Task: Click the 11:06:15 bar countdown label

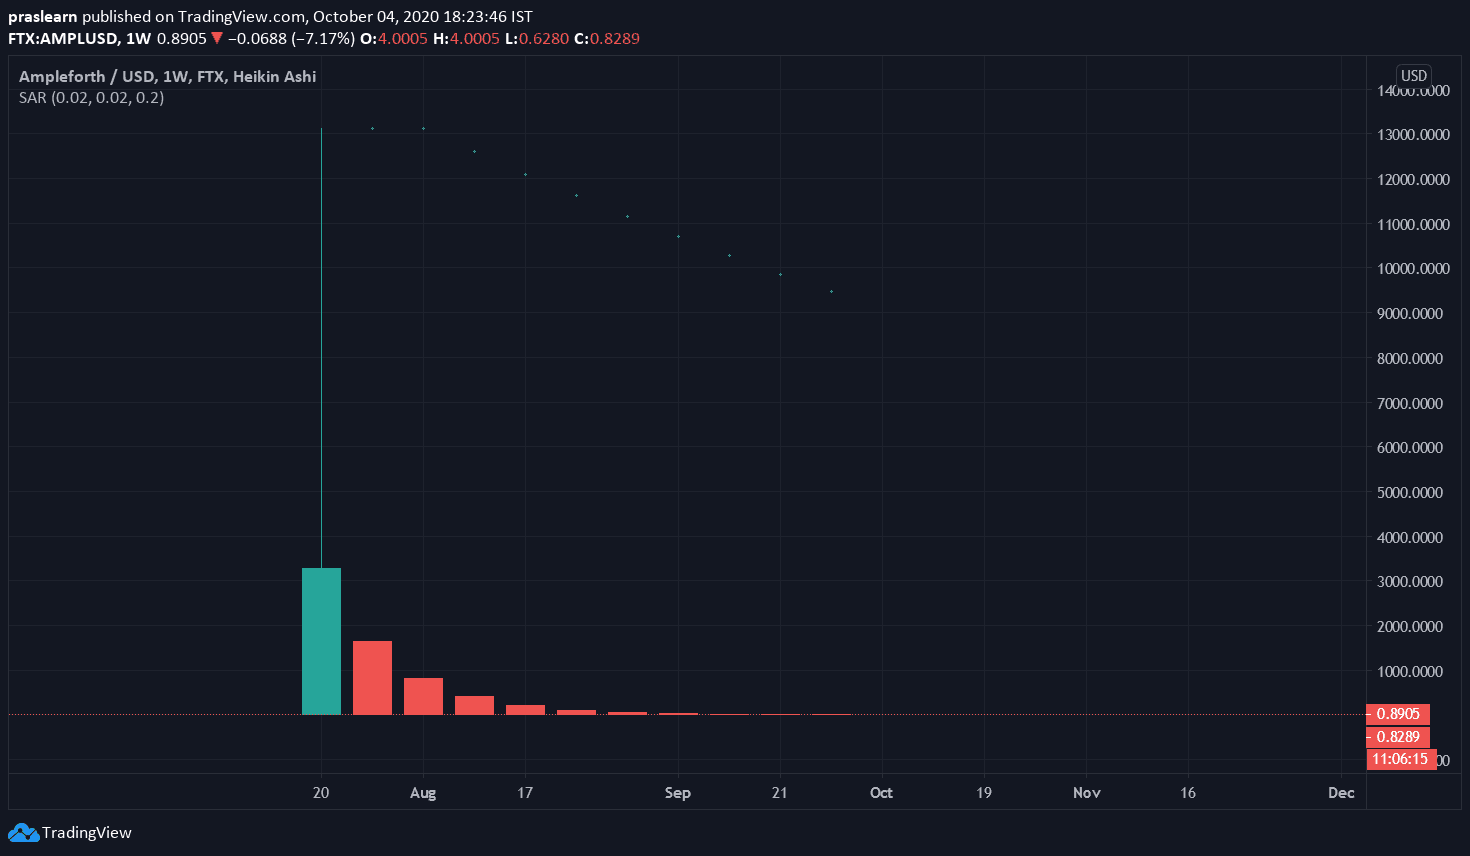Action: [x=1399, y=759]
